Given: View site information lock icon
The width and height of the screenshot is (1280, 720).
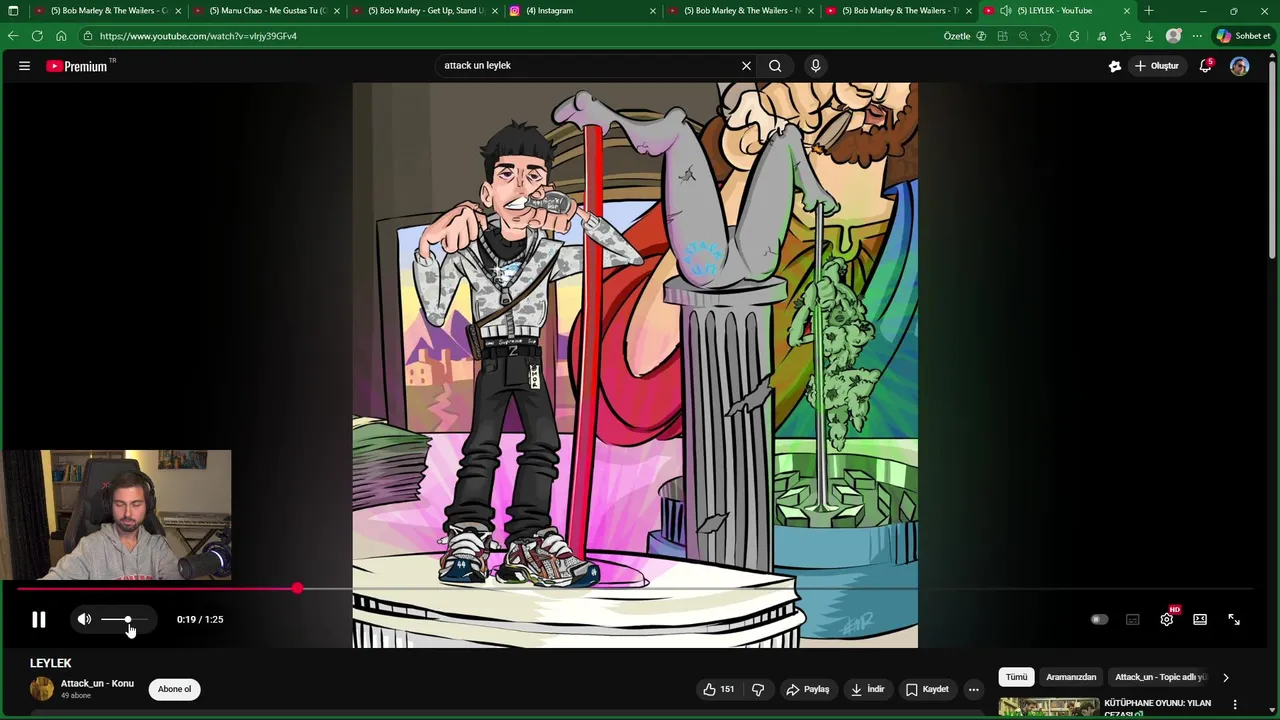Looking at the screenshot, I should click(x=88, y=36).
